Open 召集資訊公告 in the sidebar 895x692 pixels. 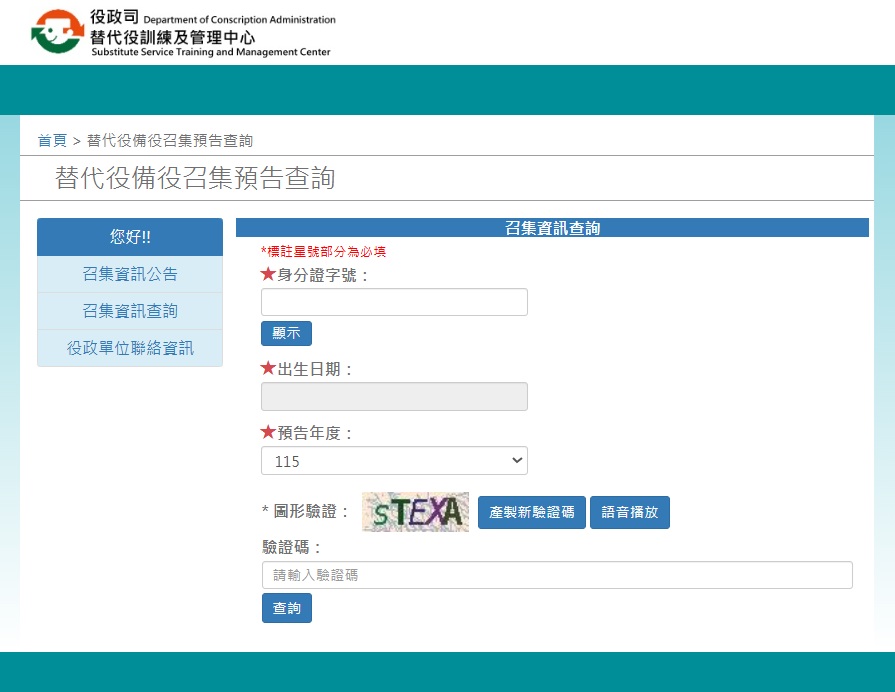[129, 274]
